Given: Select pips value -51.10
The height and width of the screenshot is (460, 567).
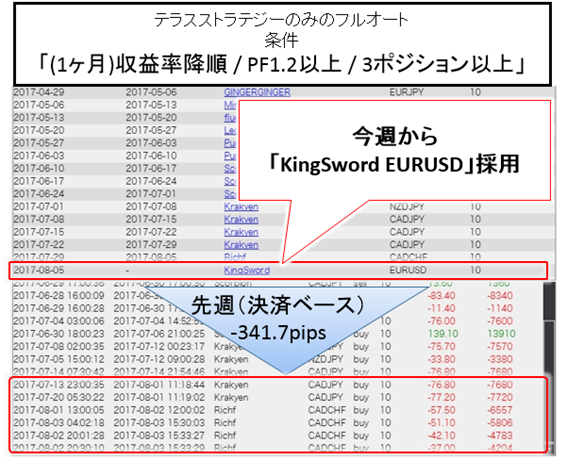Looking at the screenshot, I should pos(441,422).
